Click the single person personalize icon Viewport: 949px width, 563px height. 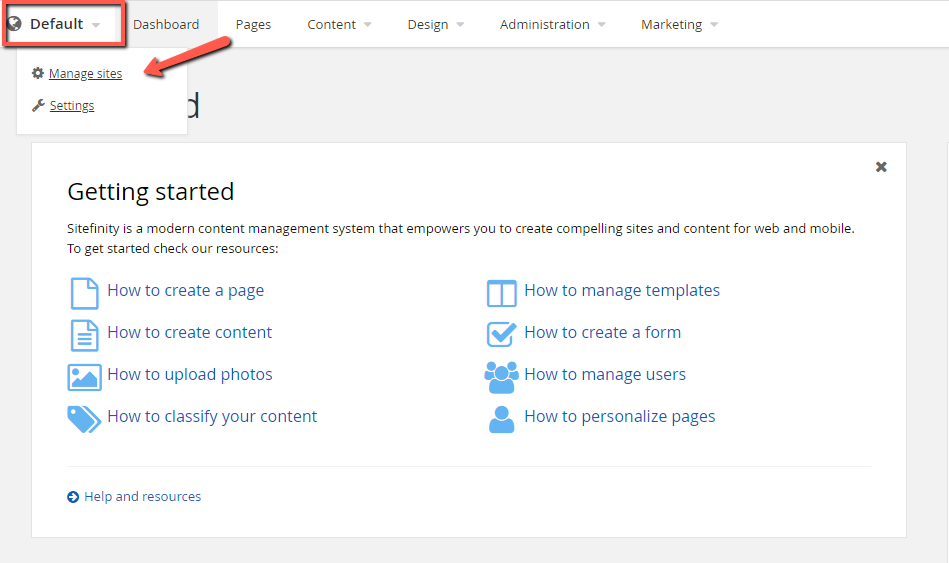pyautogui.click(x=501, y=419)
